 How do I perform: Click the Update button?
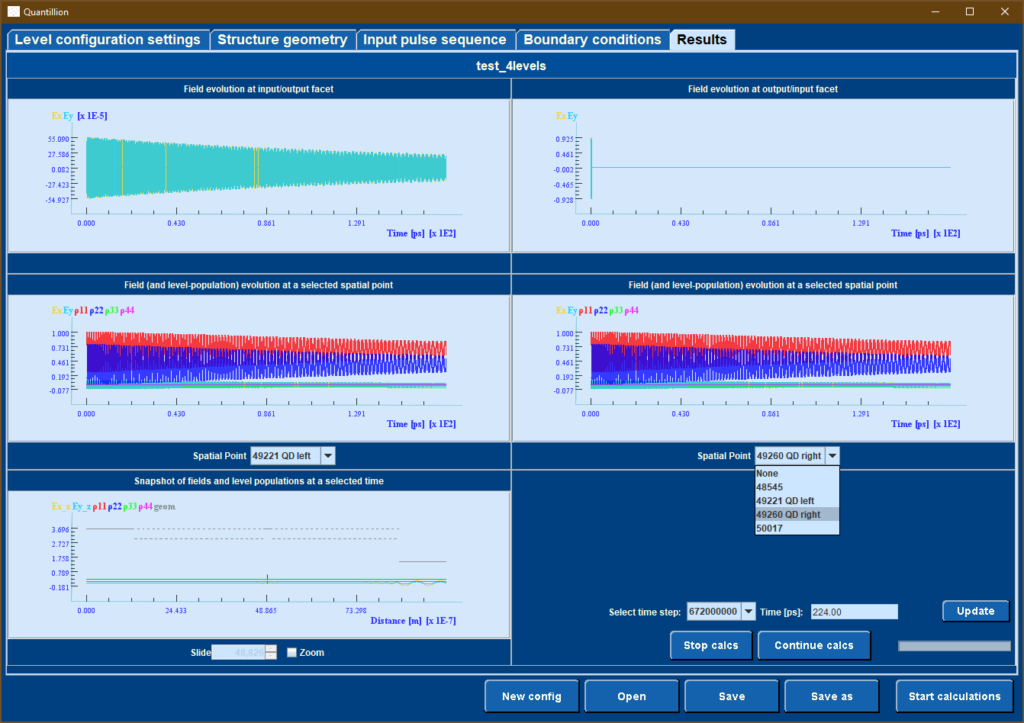(976, 611)
